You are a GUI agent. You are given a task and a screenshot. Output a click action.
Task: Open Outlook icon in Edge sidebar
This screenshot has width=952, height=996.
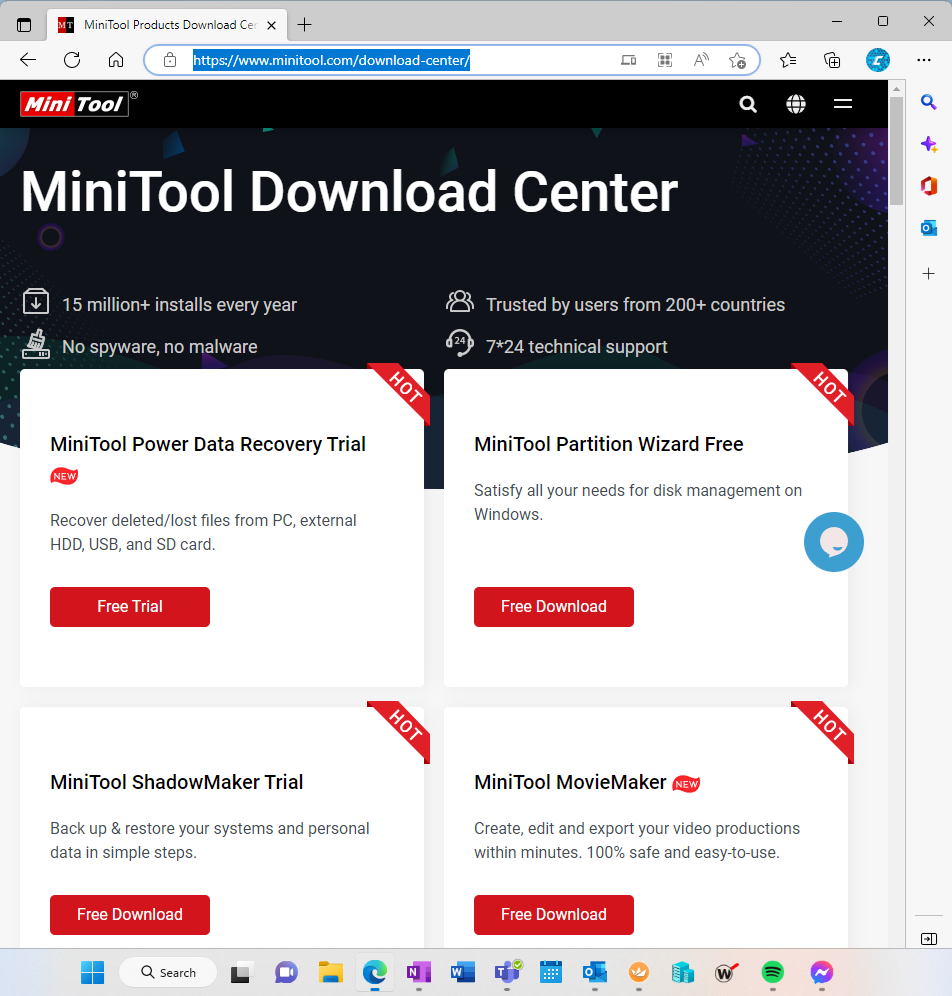click(x=929, y=228)
